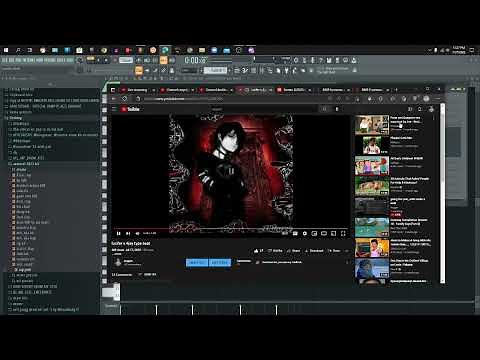
Task: Open the system tray clock
Action: 459,50
